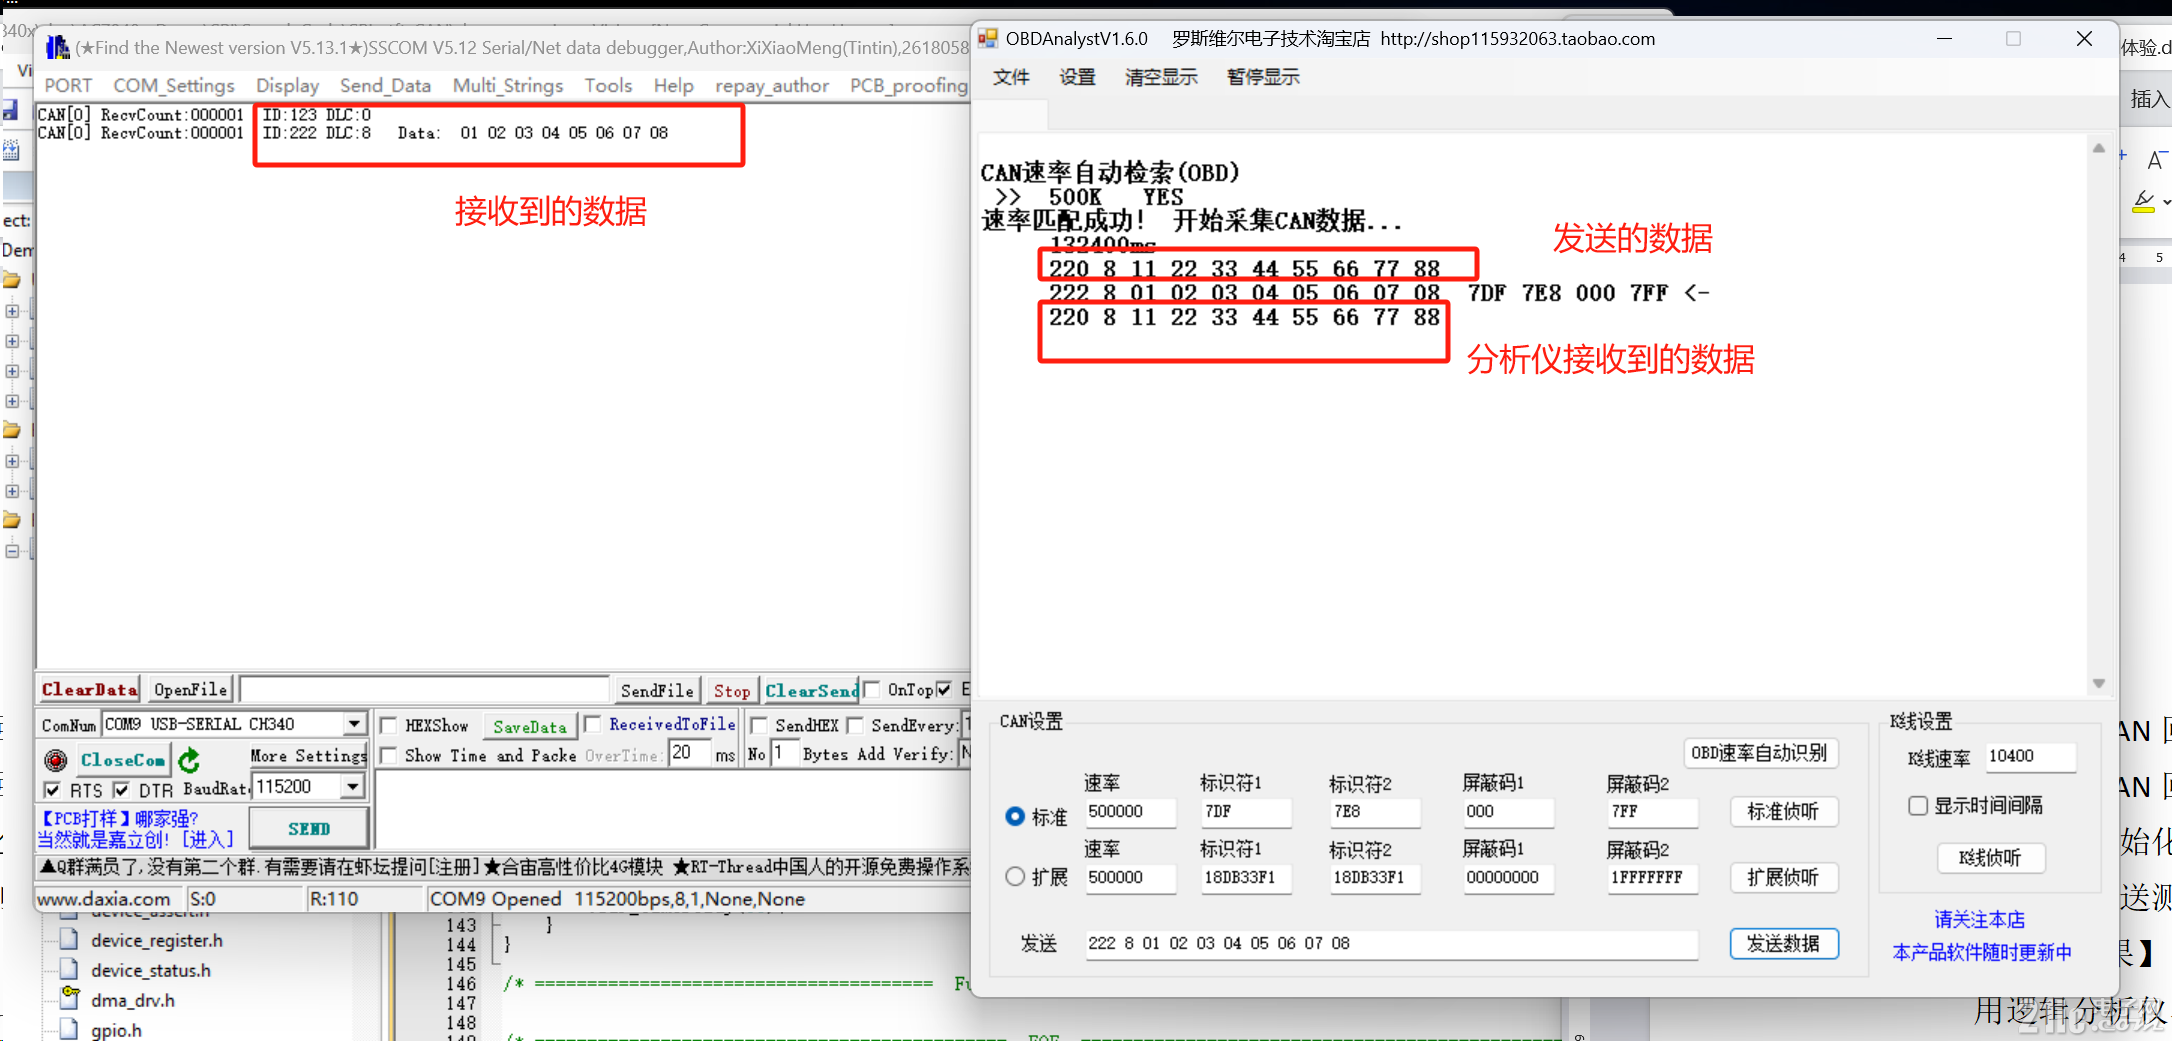
Task: Open the ComNum COM9 port dropdown
Action: click(x=354, y=724)
